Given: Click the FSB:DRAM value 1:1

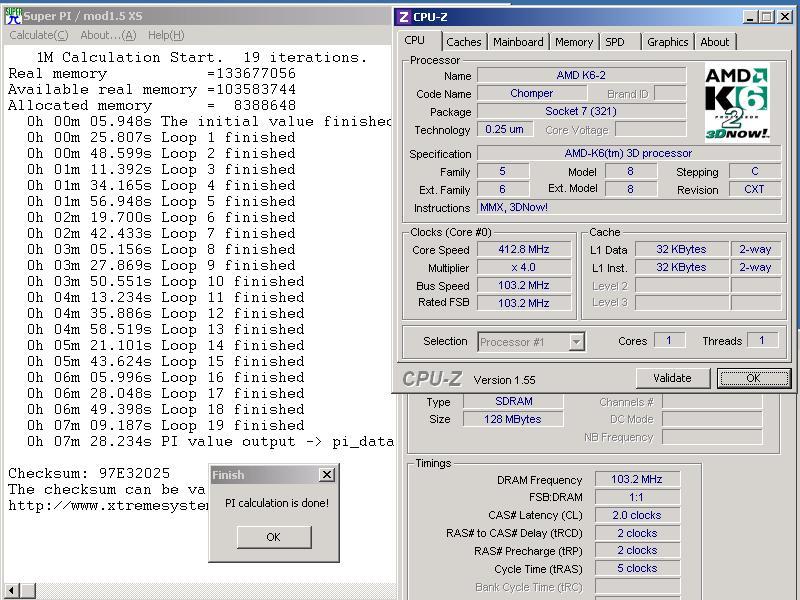Looking at the screenshot, I should (637, 497).
